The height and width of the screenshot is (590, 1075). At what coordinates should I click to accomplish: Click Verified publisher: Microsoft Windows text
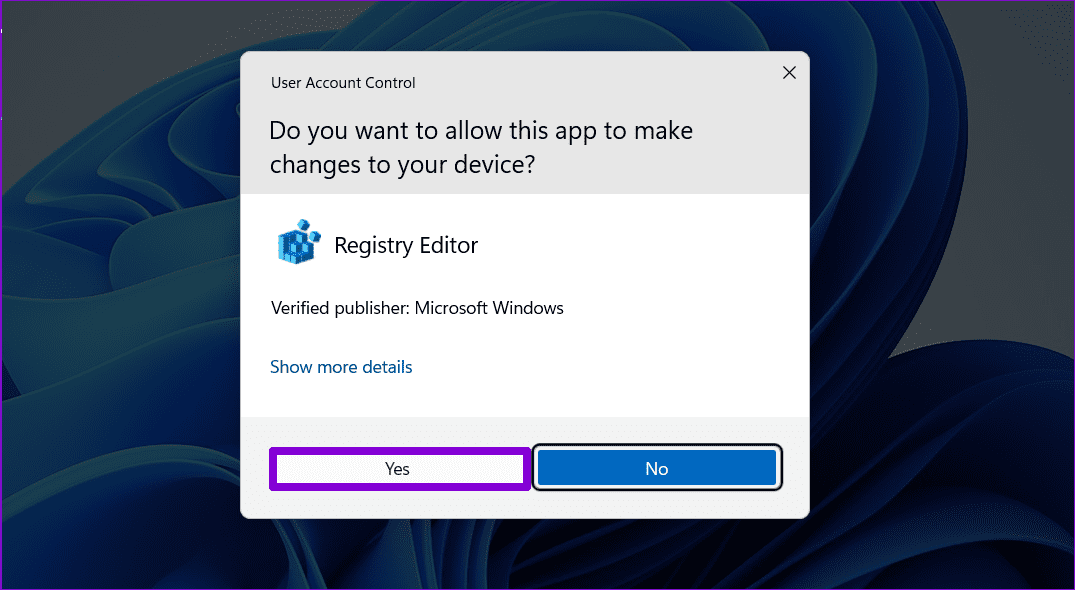[417, 308]
